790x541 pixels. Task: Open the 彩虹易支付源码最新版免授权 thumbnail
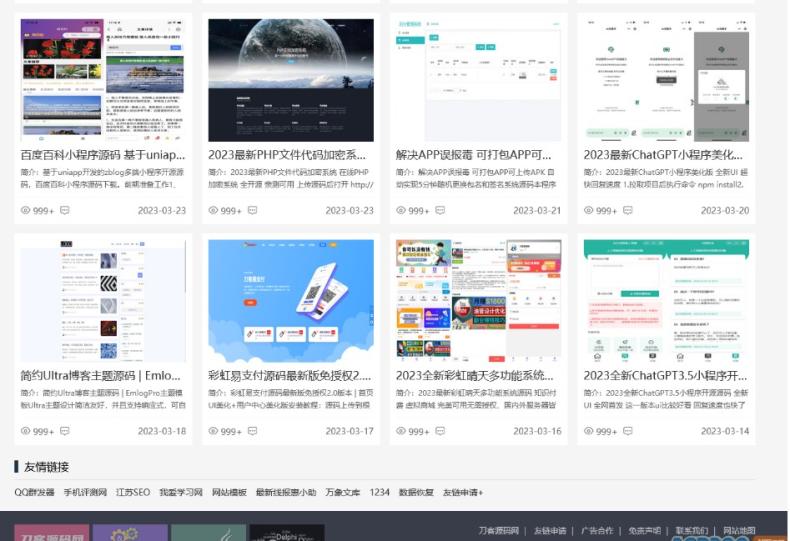290,300
